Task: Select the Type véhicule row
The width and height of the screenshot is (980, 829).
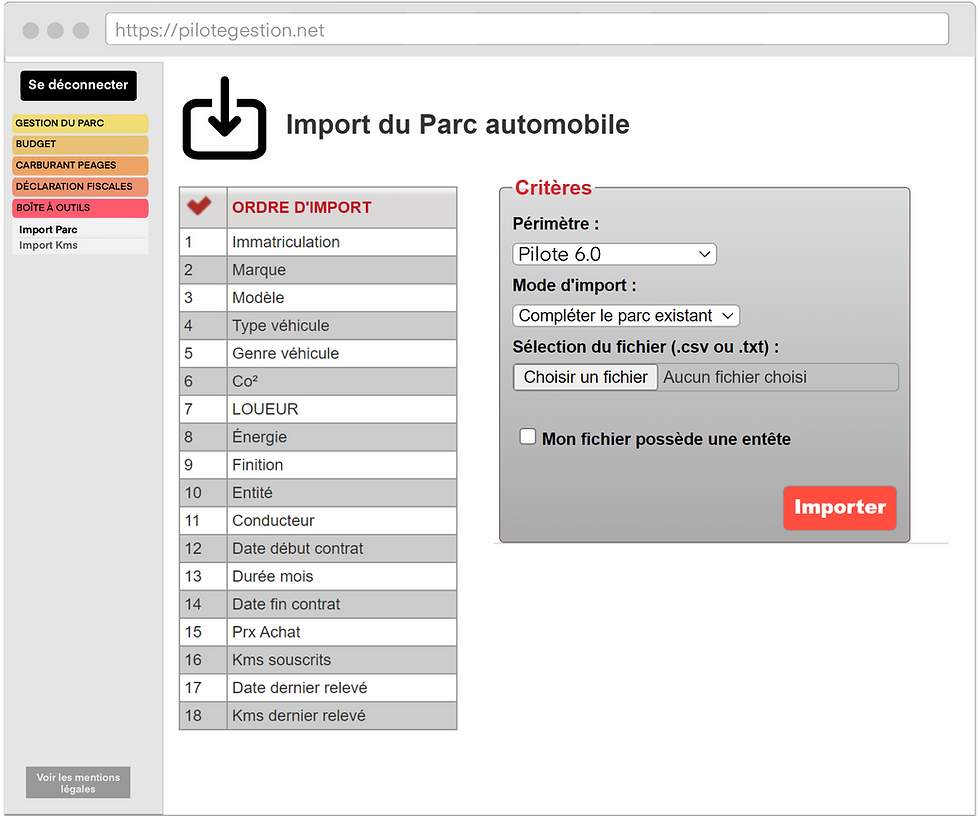Action: tap(318, 326)
